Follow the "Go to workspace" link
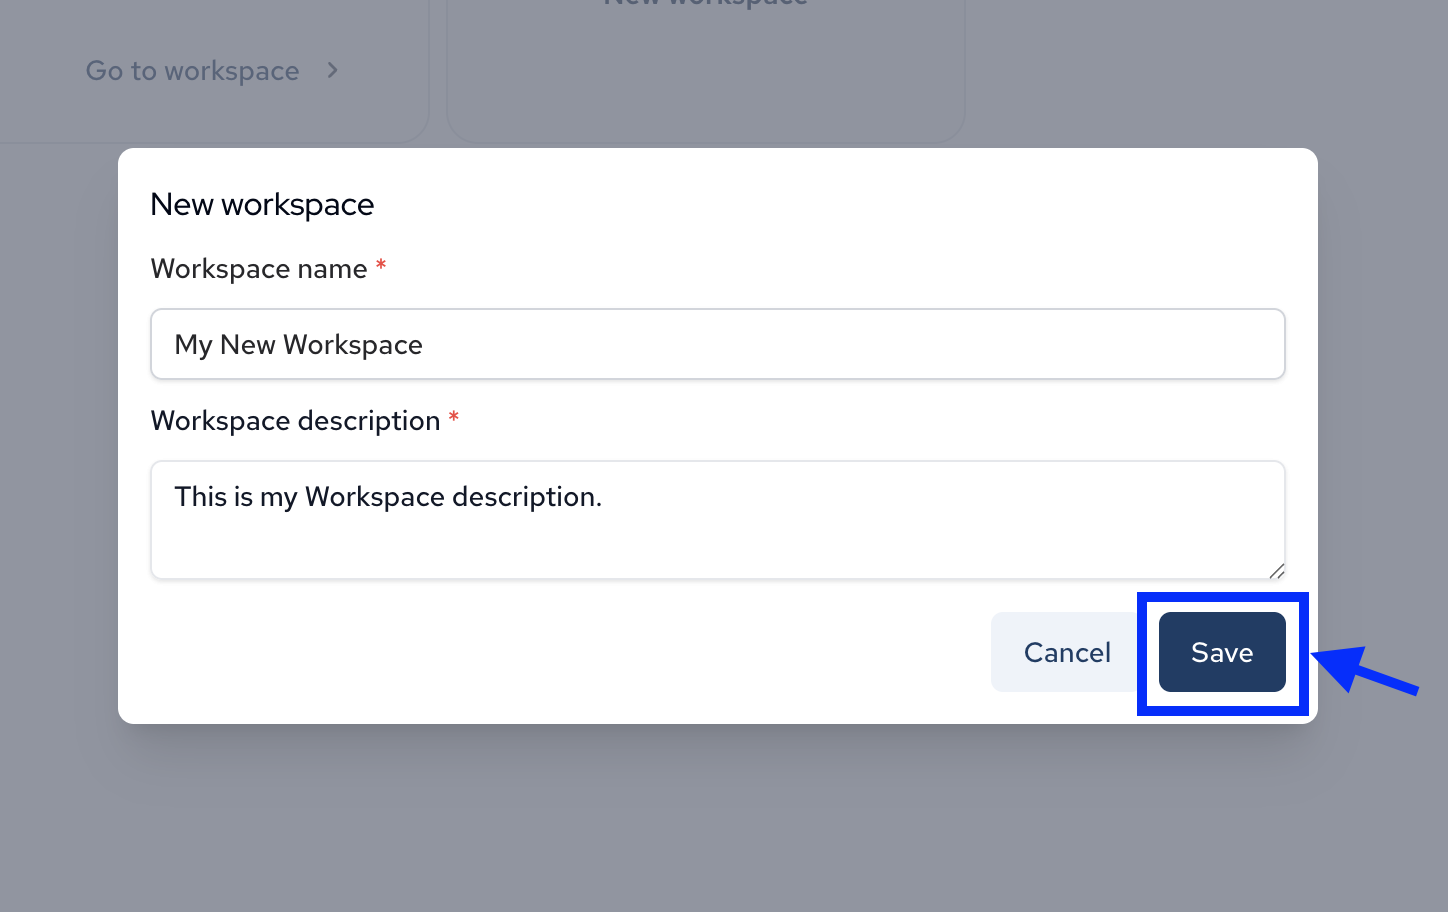The height and width of the screenshot is (912, 1448). [193, 70]
